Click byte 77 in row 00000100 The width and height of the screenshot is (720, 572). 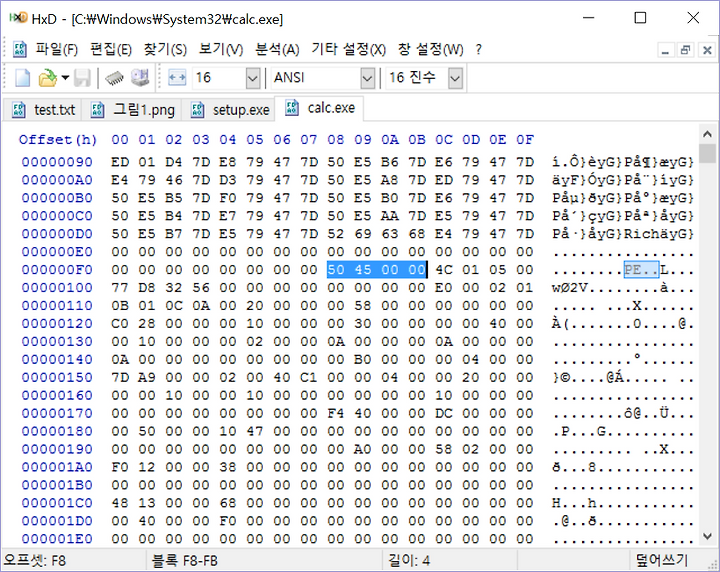(120, 287)
